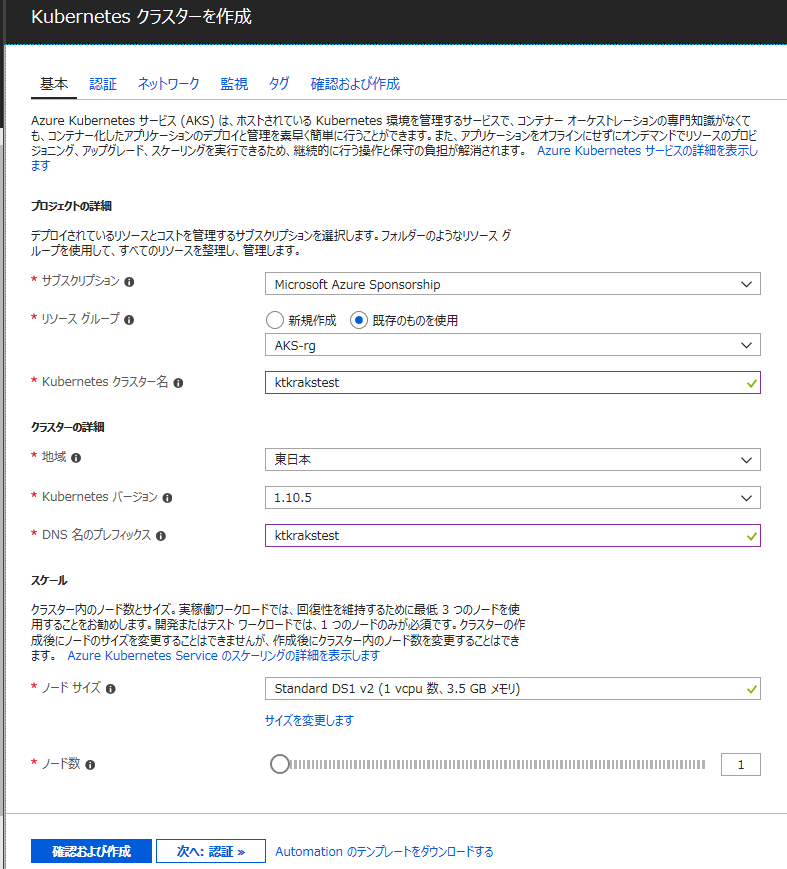Switch to the 確認および作成 tab

tap(355, 84)
